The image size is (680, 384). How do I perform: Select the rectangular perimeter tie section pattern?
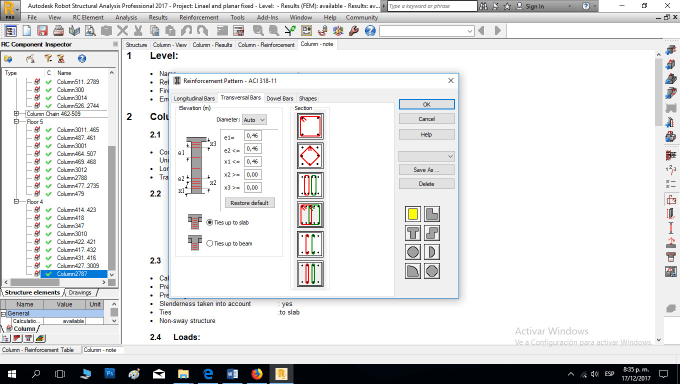(x=310, y=126)
